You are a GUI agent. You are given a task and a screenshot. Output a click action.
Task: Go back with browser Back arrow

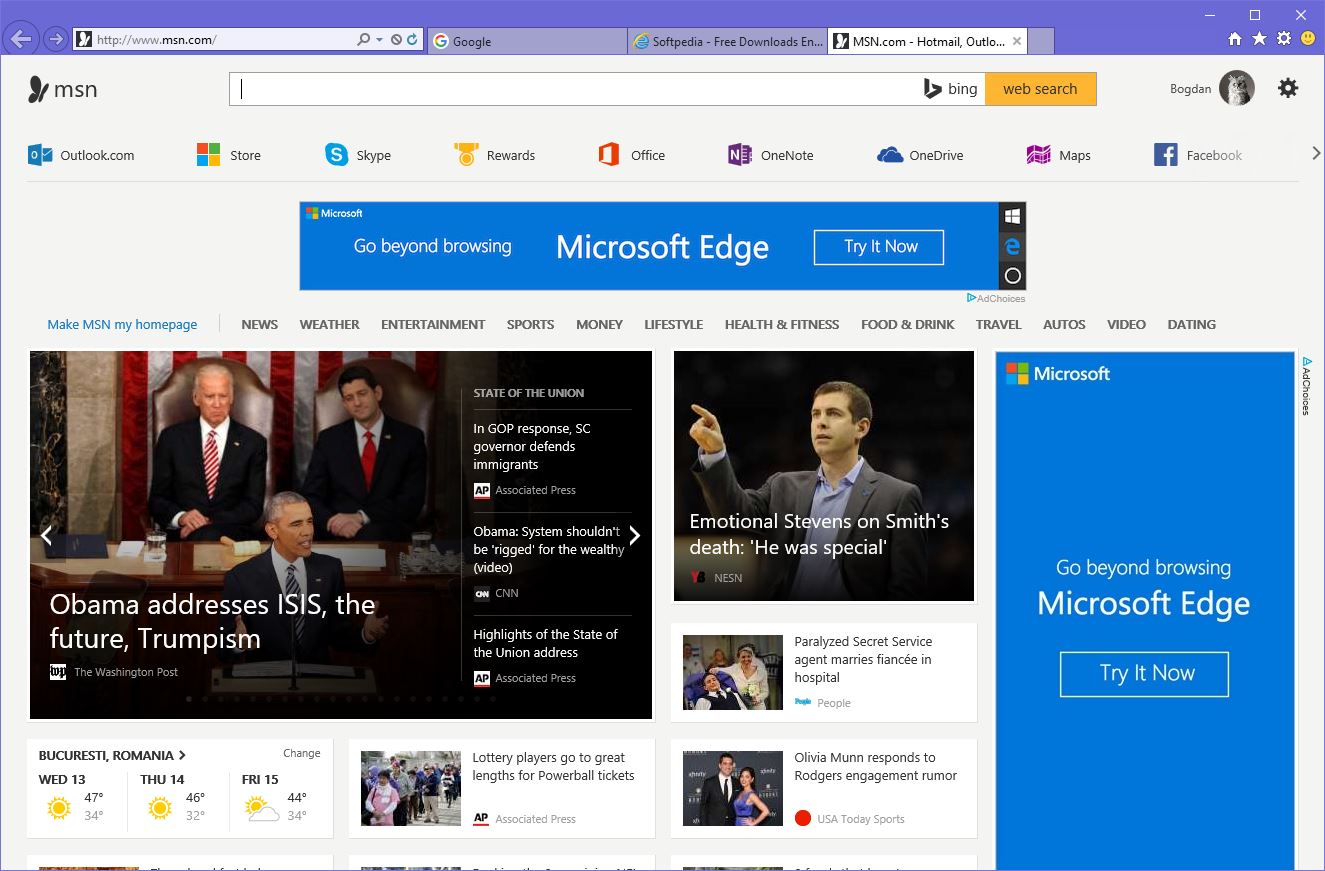click(x=20, y=40)
